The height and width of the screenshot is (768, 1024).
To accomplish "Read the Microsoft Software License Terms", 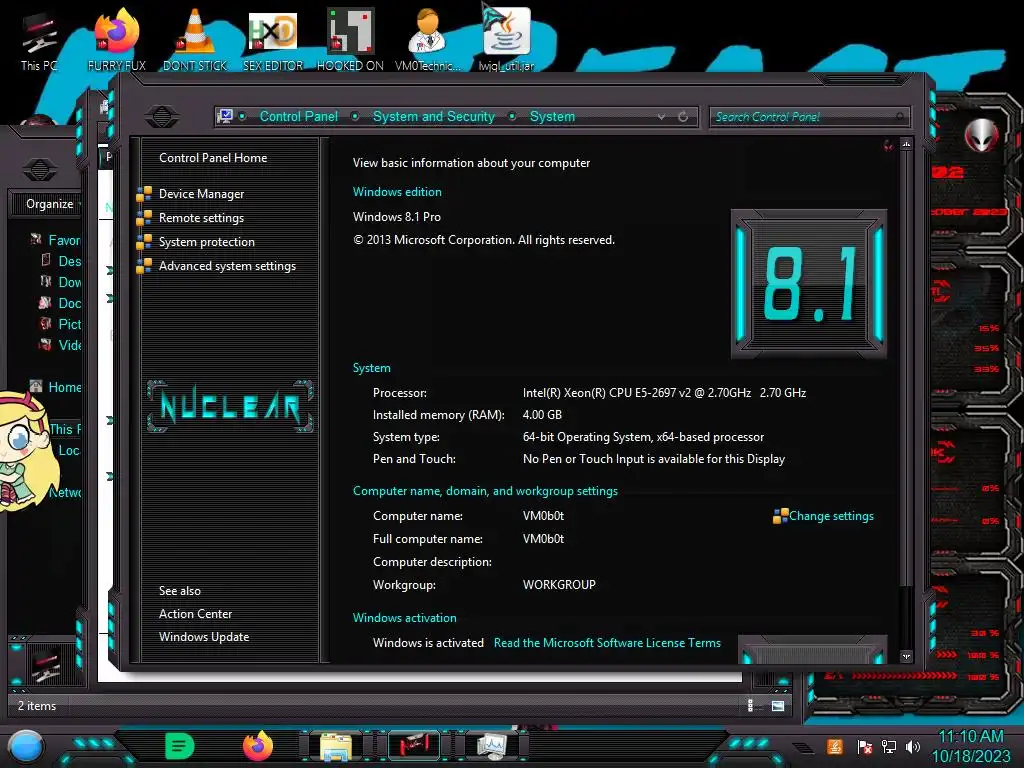I will click(607, 643).
